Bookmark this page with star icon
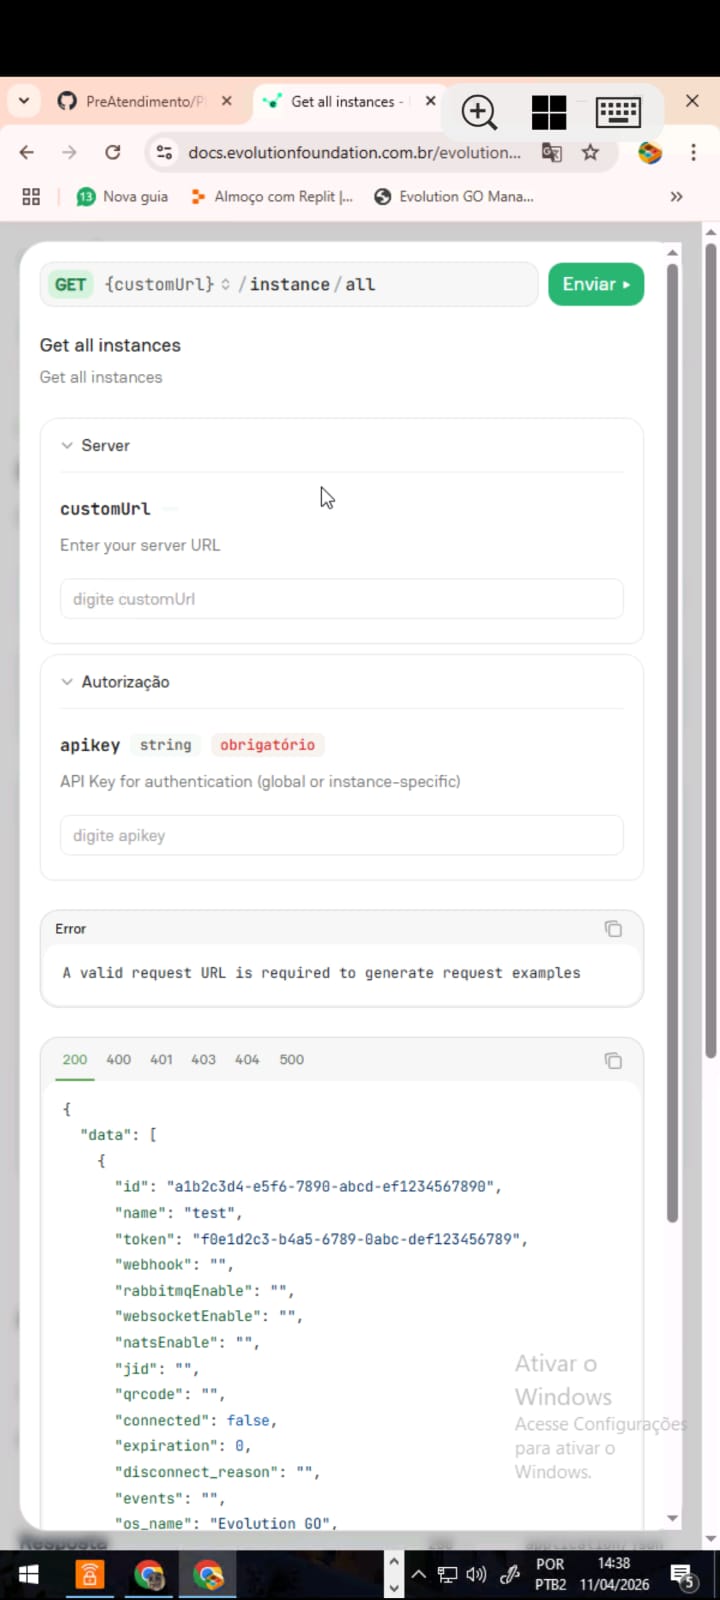This screenshot has height=1600, width=720. click(x=591, y=152)
